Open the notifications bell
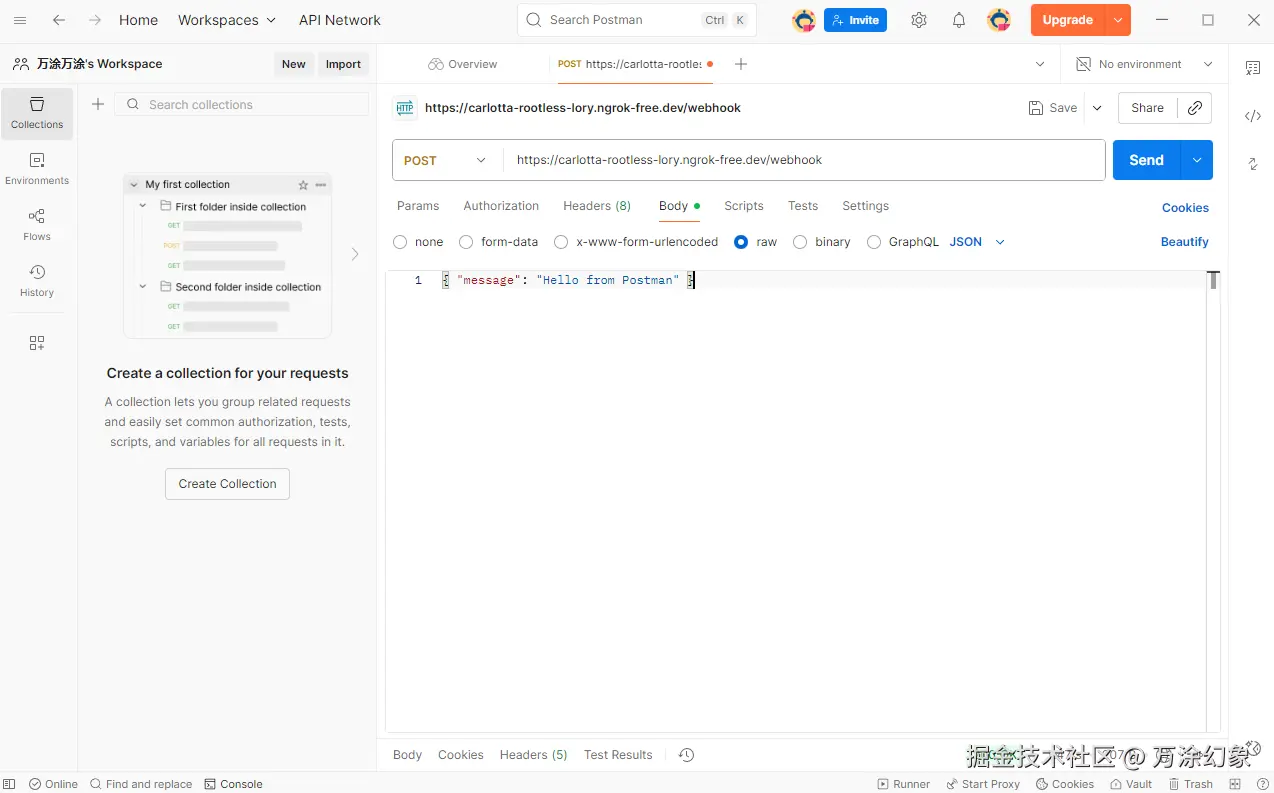Image resolution: width=1274 pixels, height=793 pixels. [x=959, y=20]
